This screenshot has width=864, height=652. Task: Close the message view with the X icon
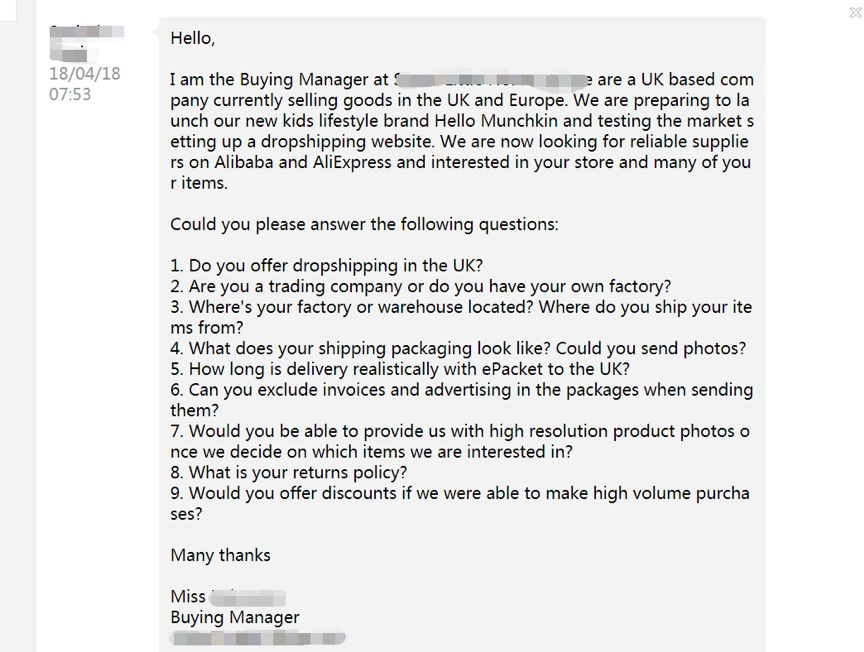855,12
